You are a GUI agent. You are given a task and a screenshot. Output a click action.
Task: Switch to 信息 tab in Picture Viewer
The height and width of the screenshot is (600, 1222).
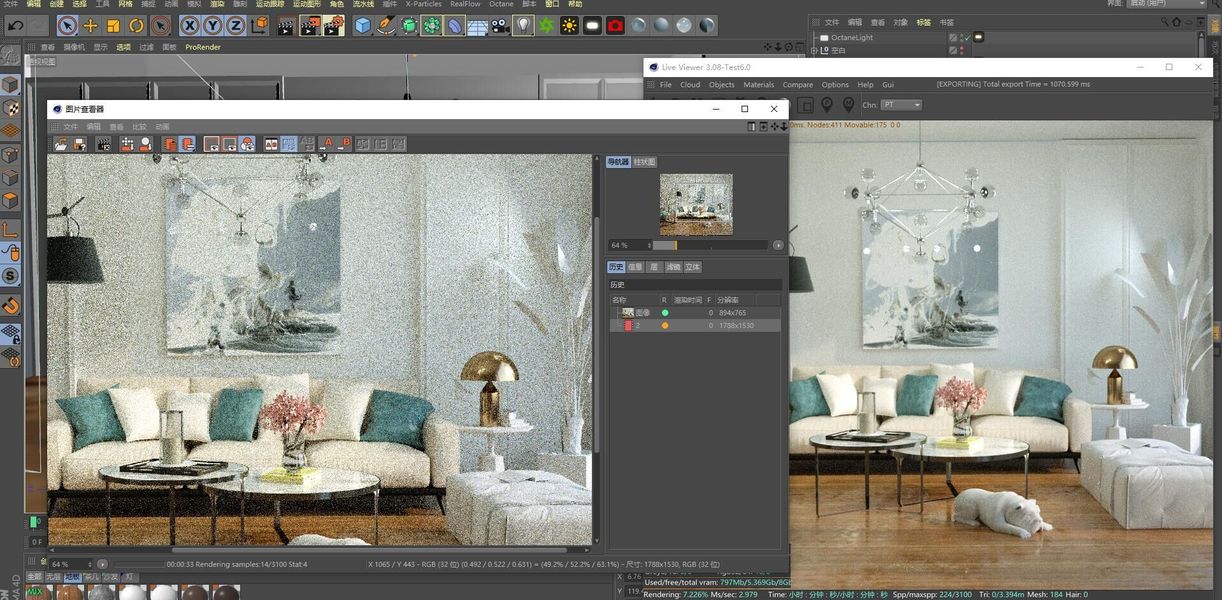(636, 267)
